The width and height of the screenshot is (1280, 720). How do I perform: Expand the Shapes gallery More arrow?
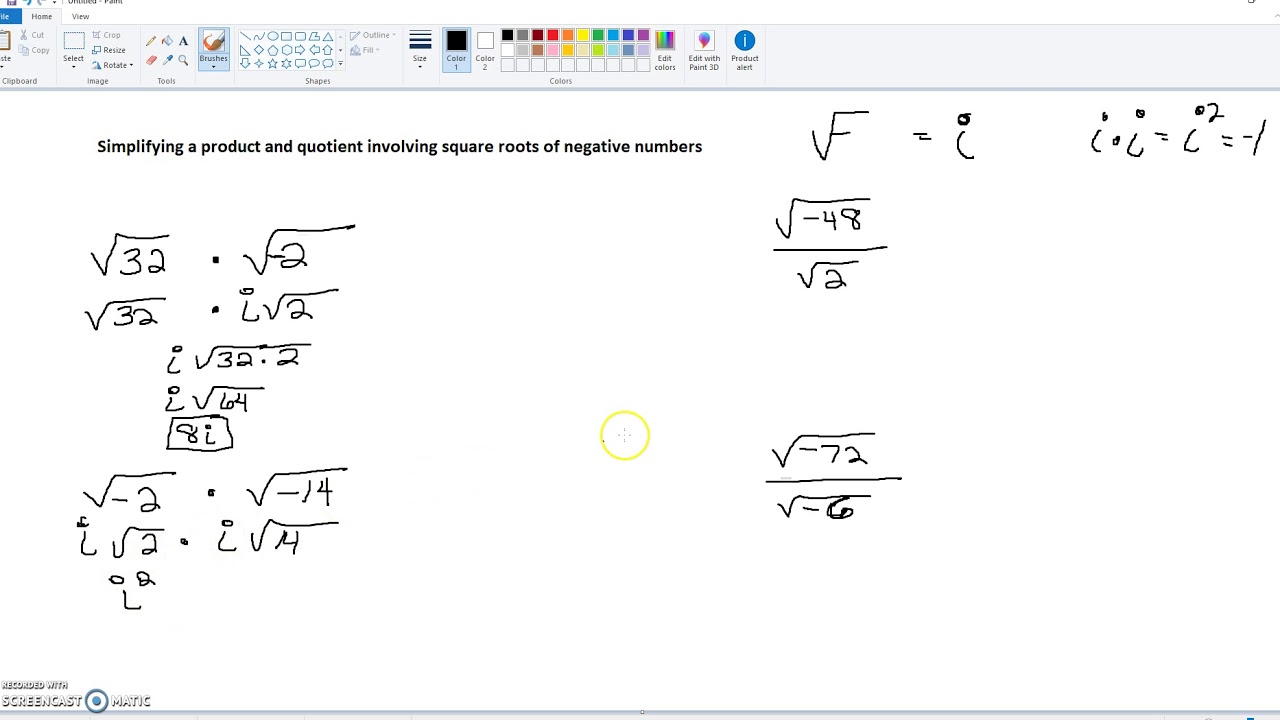(340, 63)
